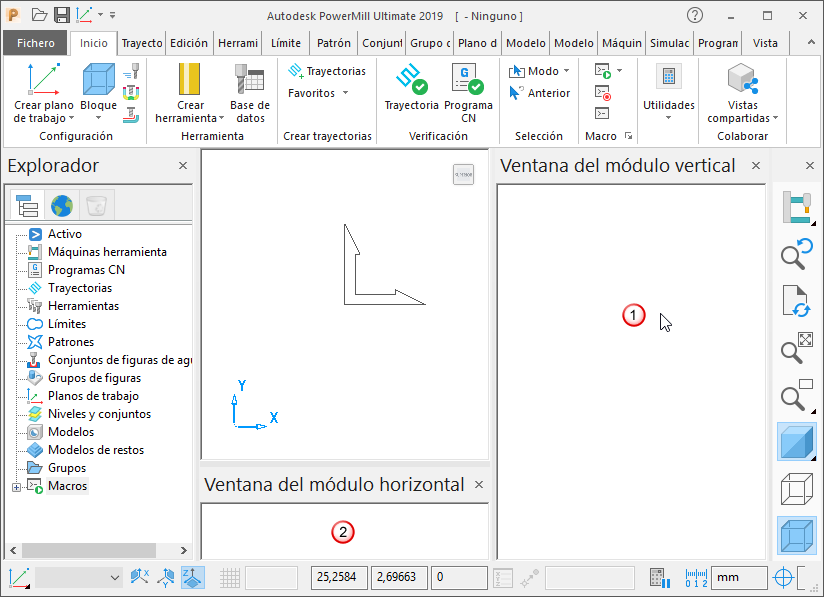Switch to the Edición ribbon tab
The image size is (824, 597).
[189, 43]
